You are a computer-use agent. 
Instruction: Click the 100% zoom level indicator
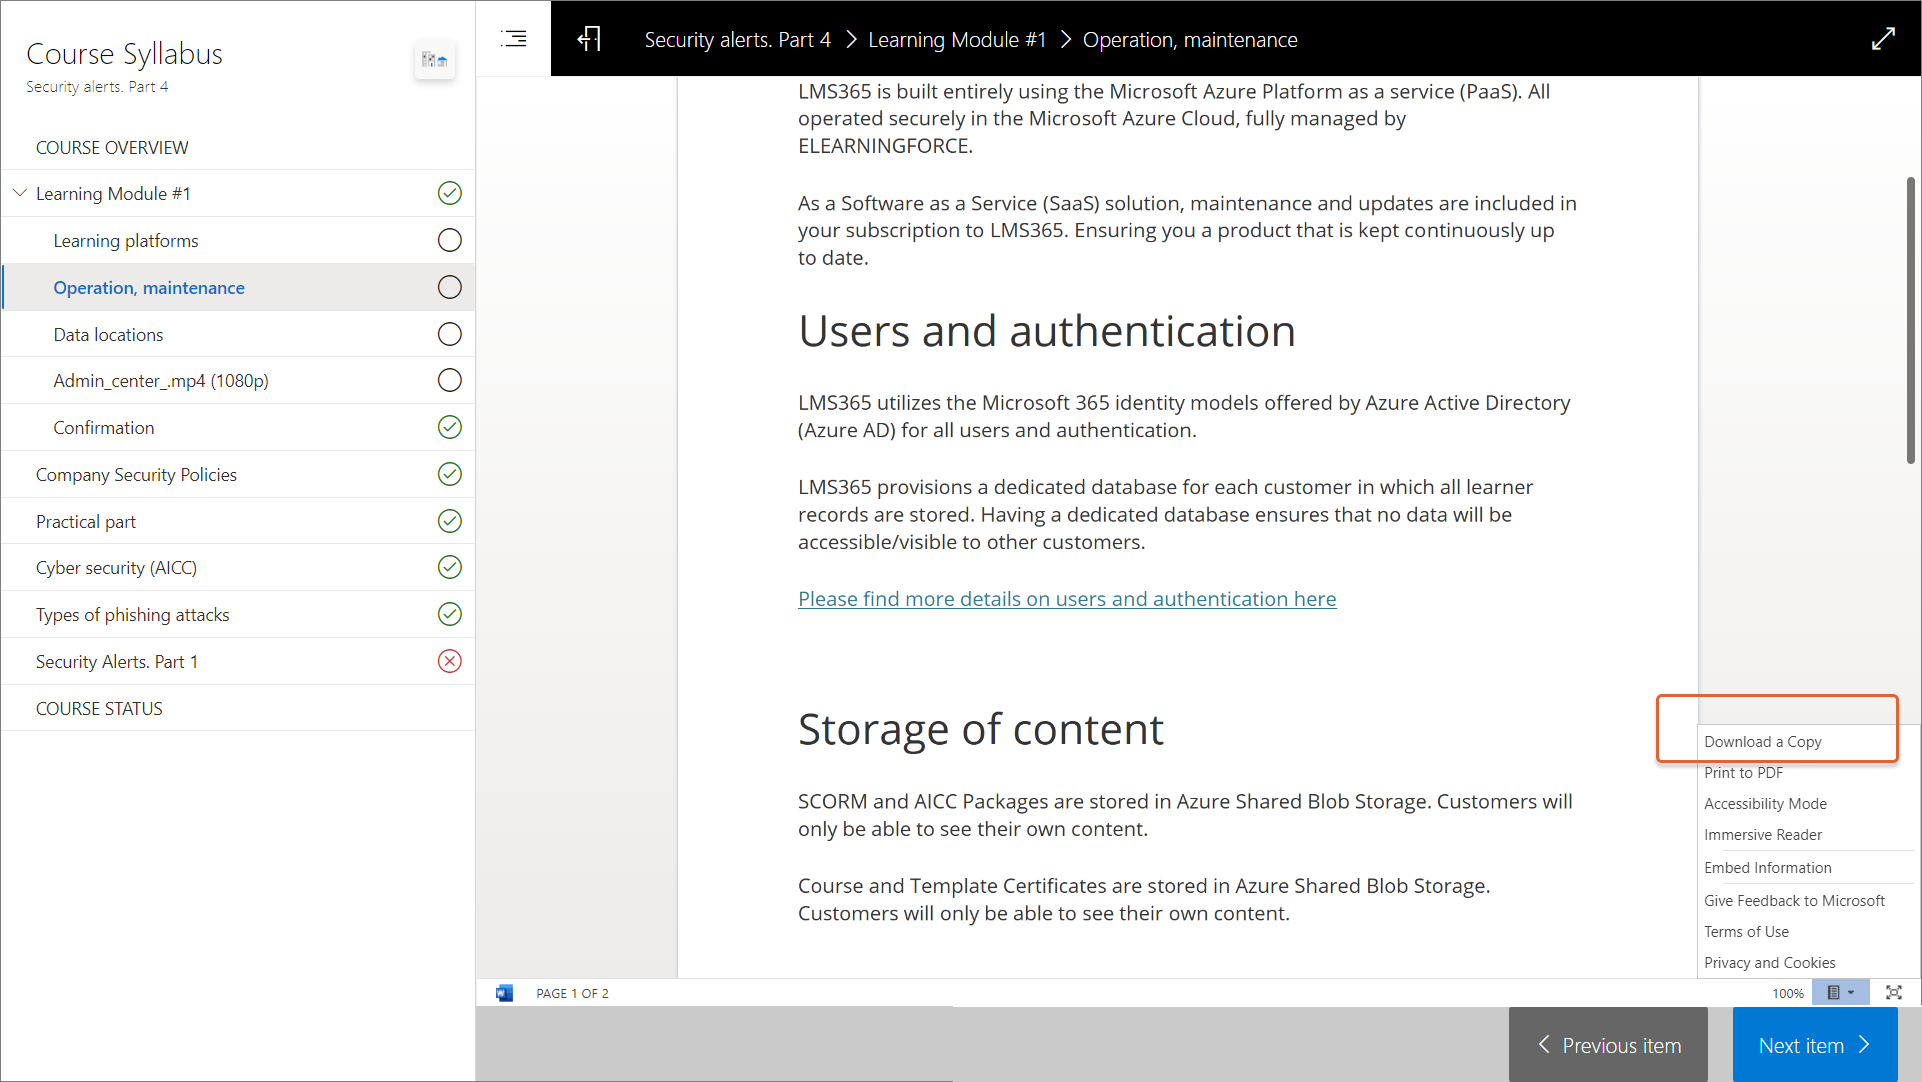[x=1787, y=993]
